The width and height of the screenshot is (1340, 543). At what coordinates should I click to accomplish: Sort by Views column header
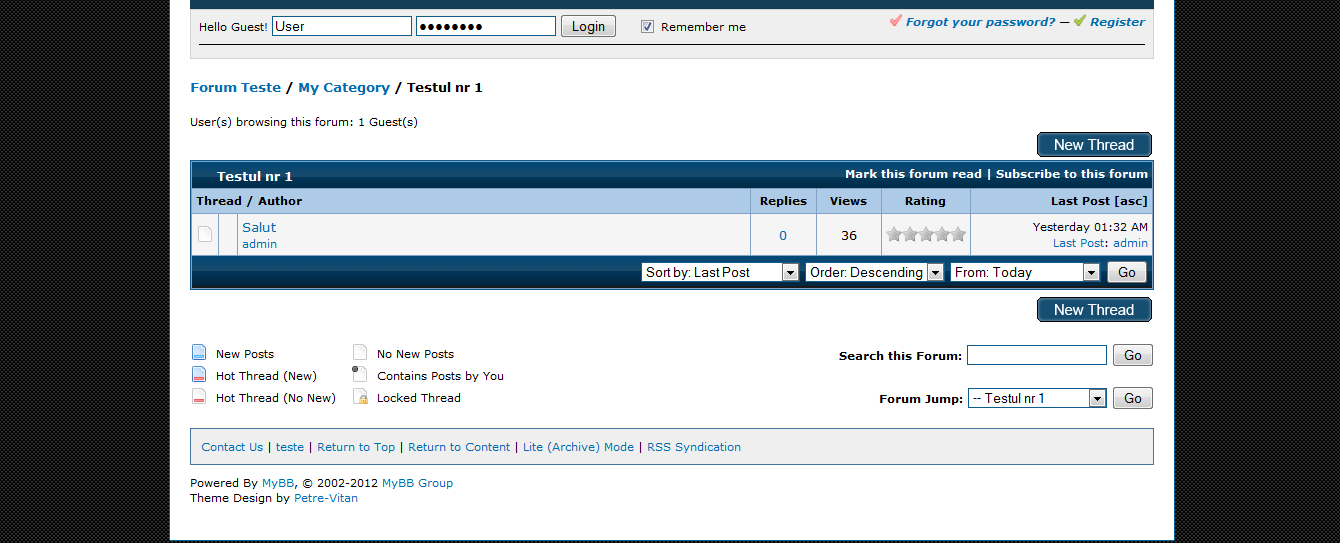(x=848, y=201)
